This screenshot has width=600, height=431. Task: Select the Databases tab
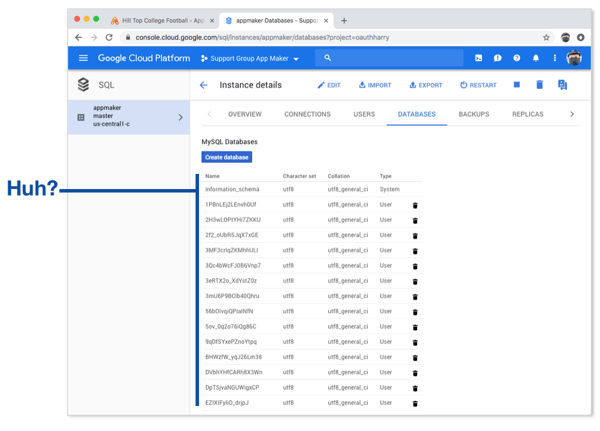(417, 114)
